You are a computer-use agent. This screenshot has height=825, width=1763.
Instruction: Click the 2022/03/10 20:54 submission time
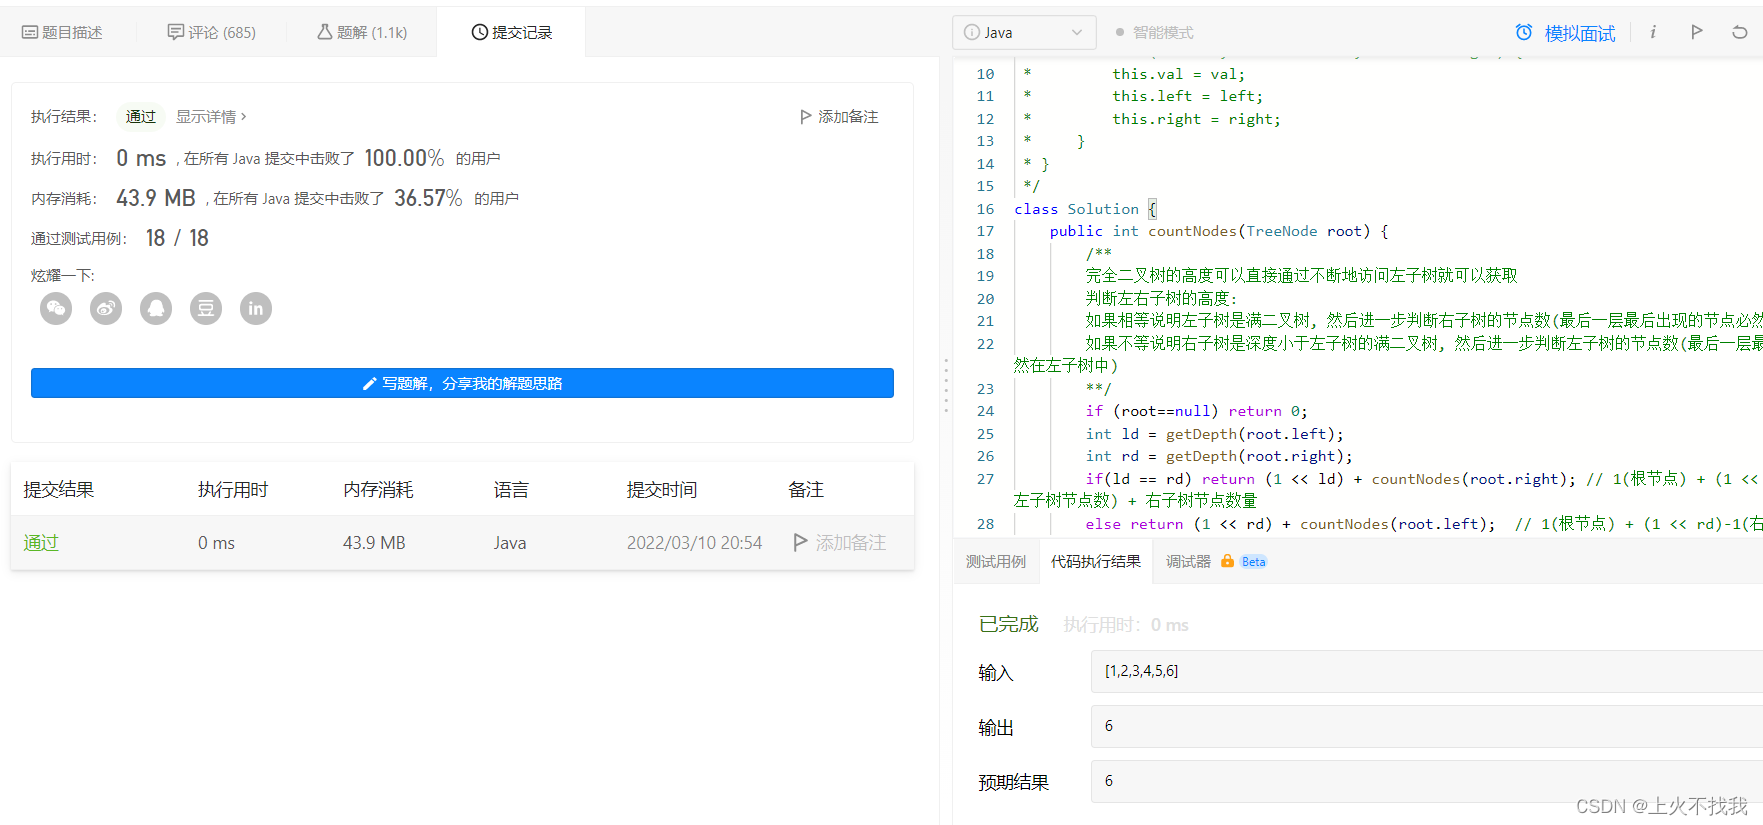(694, 542)
